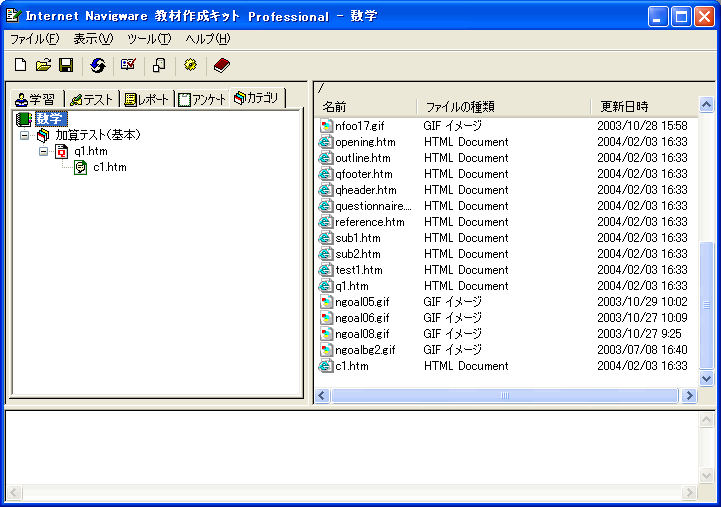The height and width of the screenshot is (507, 721).
Task: Click the file list horizontal scrollbar thumb
Action: [504, 395]
